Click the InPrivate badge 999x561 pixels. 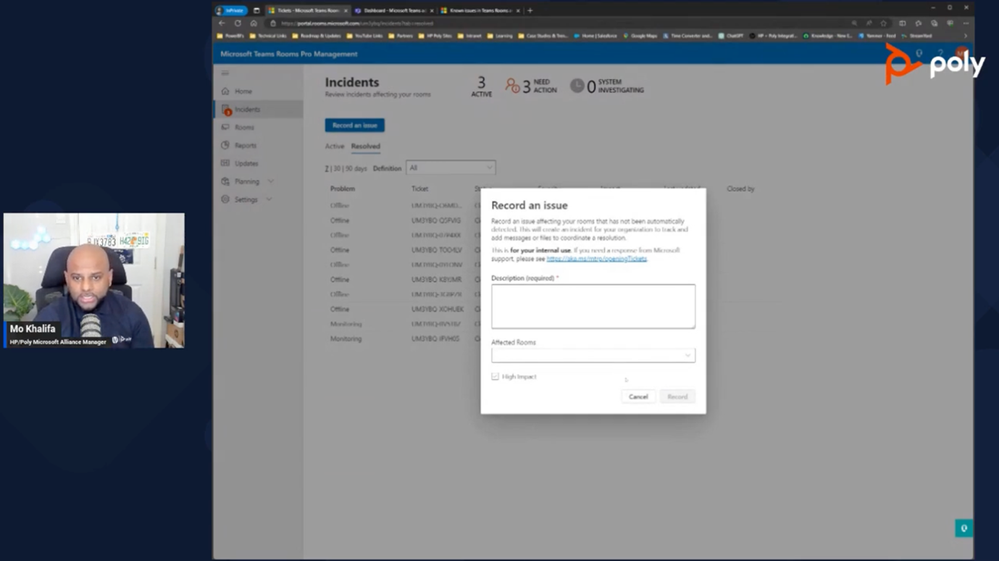pos(231,10)
